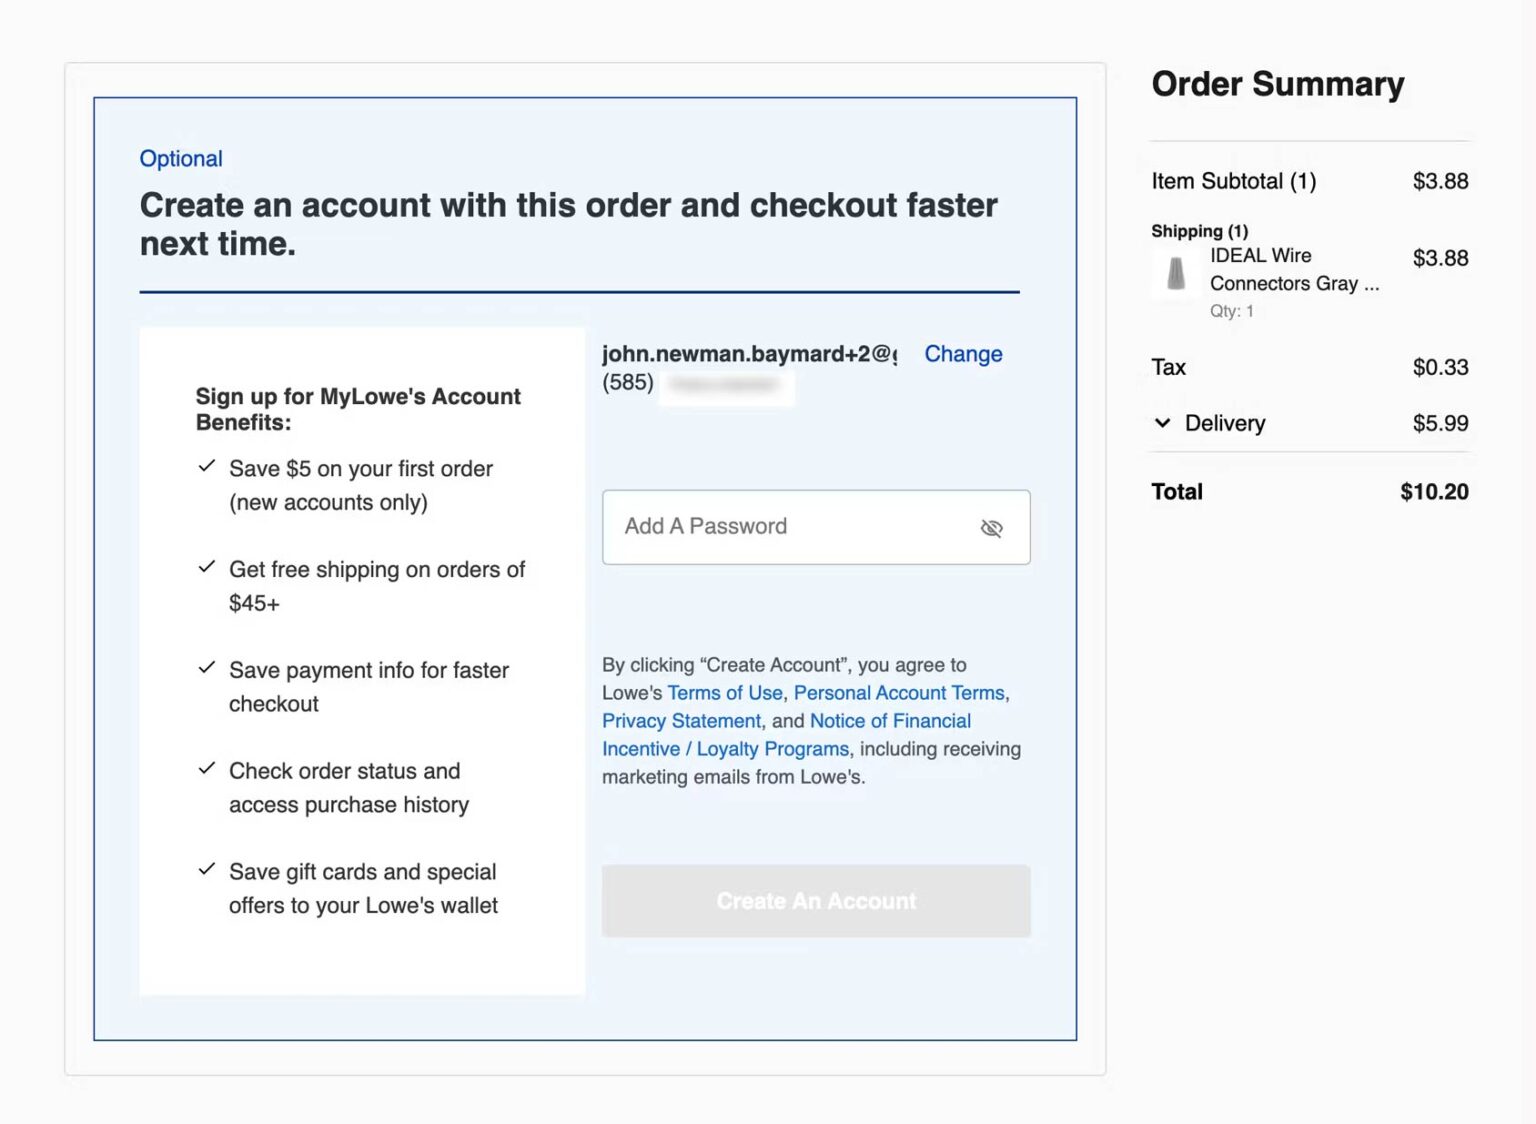Click the IDEAL Wire Connectors Gray product name
This screenshot has height=1124, width=1536.
1293,270
